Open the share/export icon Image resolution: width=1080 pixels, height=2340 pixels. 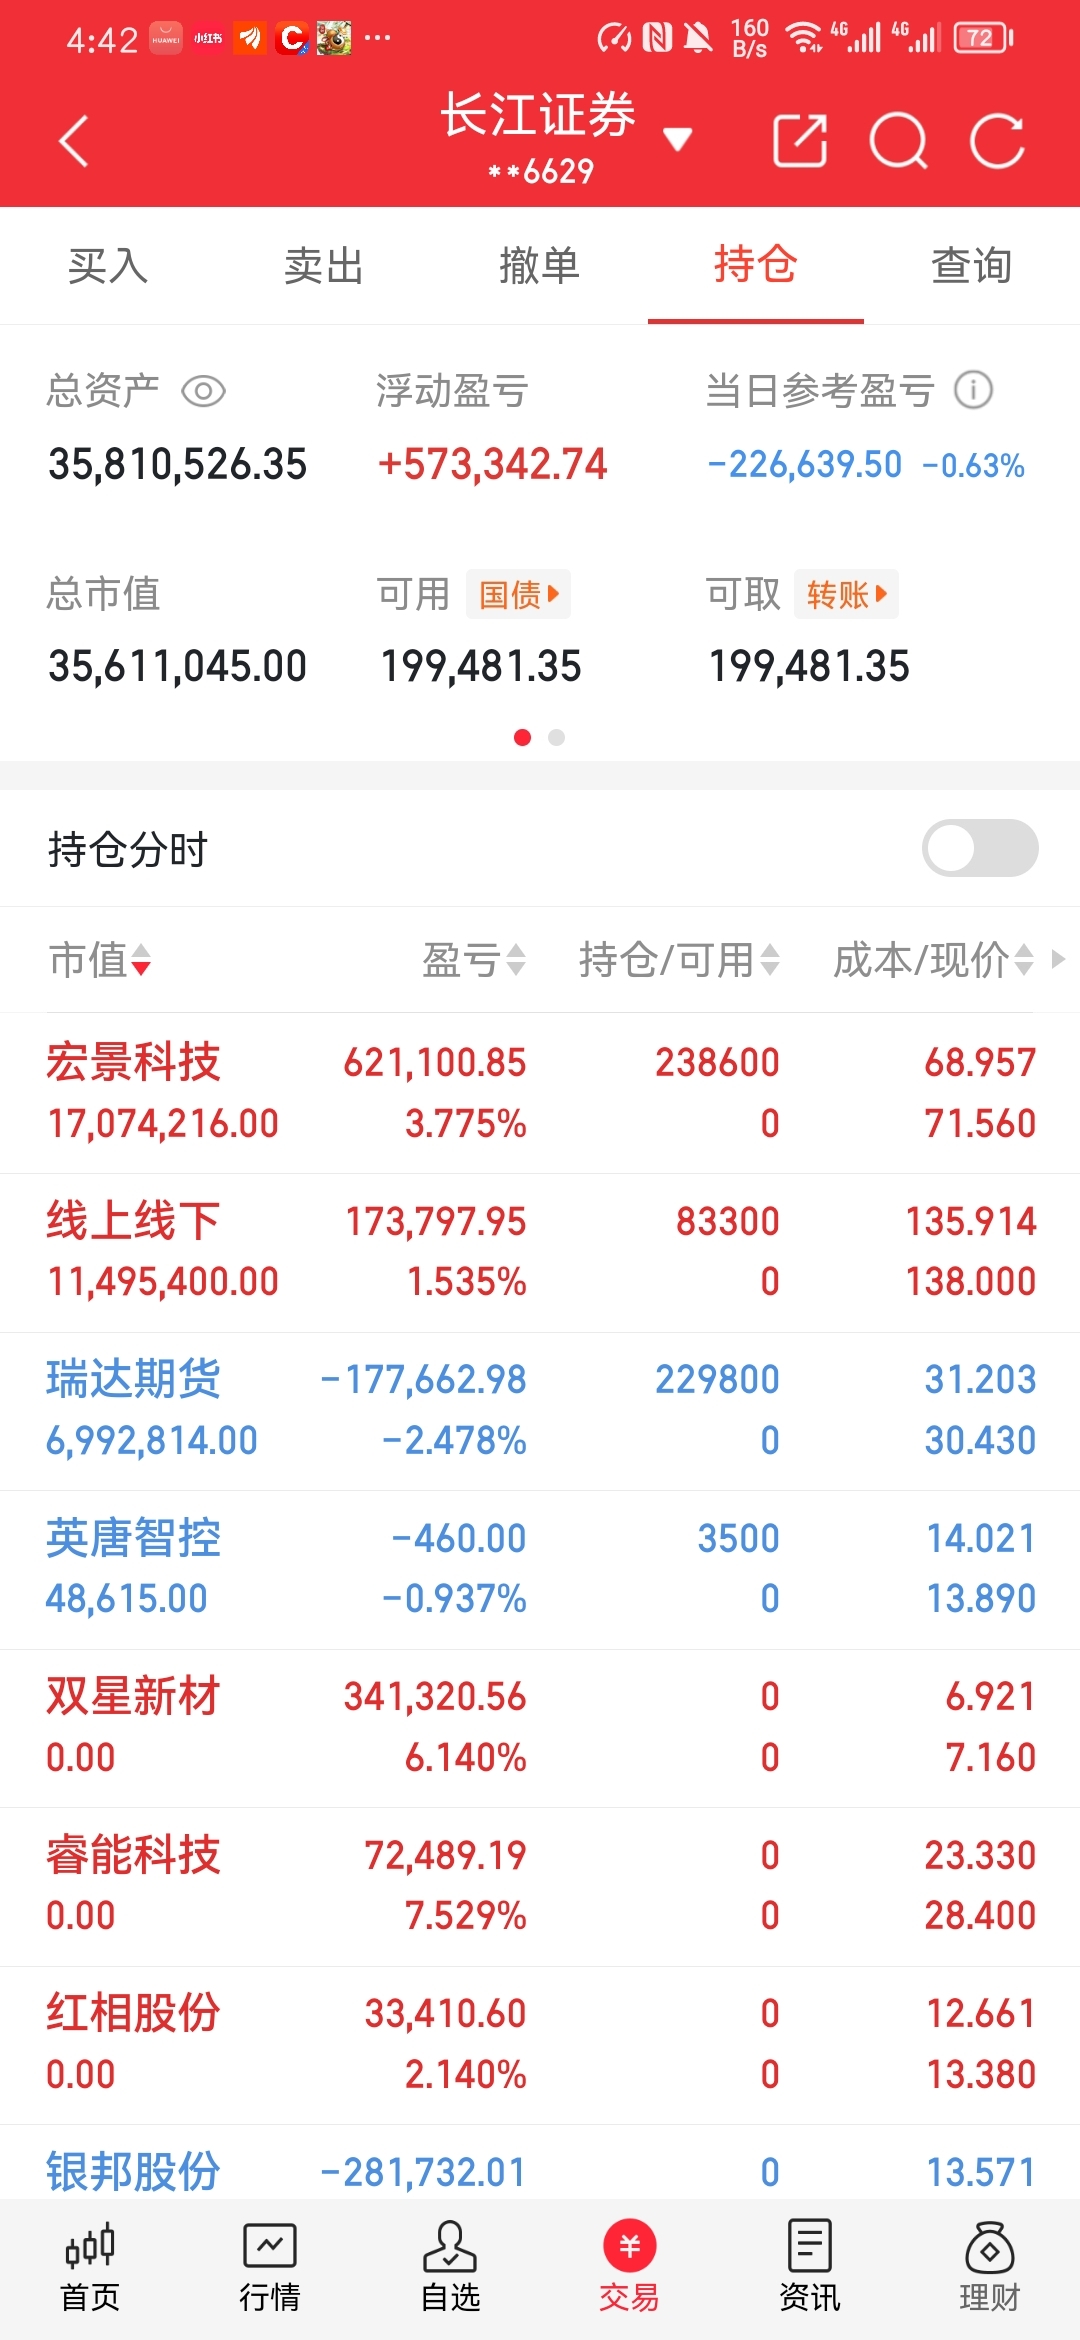pos(800,140)
